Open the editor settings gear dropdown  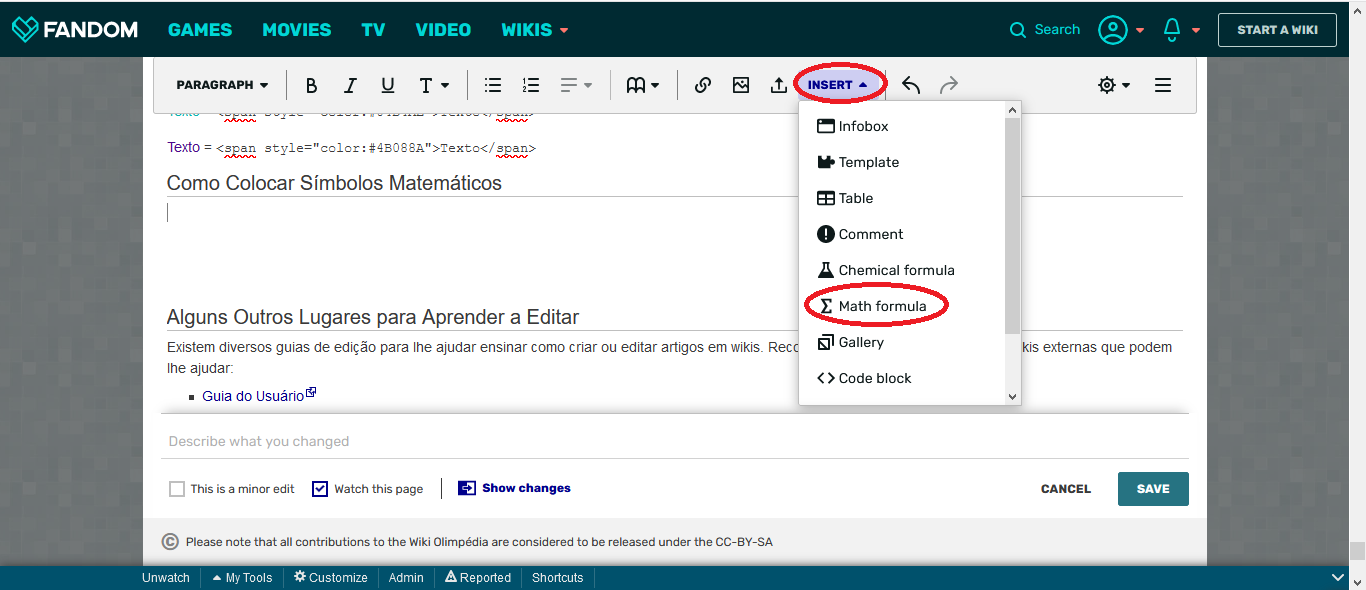[1114, 85]
